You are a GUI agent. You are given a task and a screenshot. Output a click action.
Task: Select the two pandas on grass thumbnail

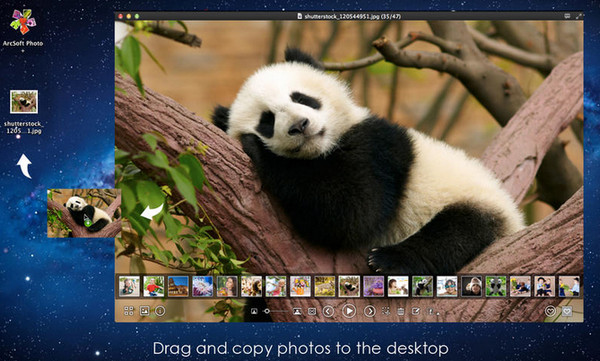coord(496,286)
